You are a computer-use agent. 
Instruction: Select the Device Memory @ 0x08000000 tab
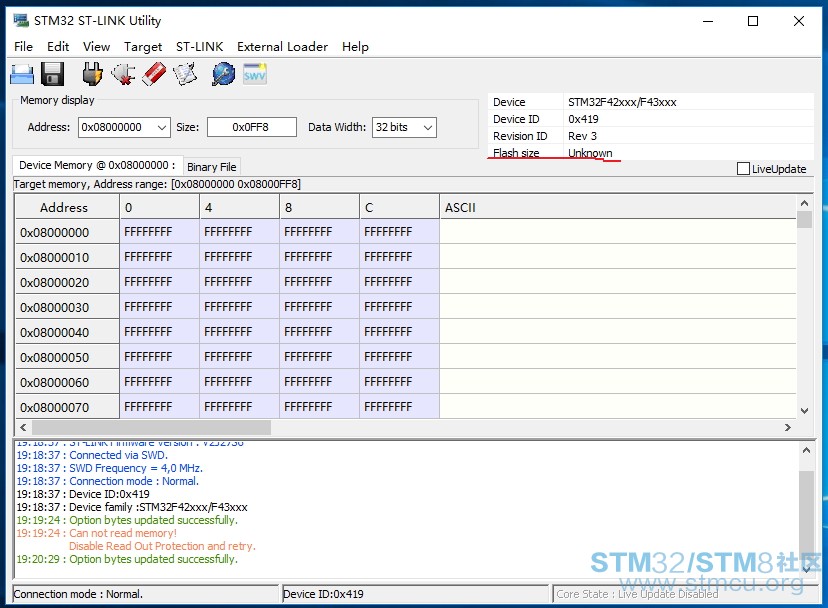pyautogui.click(x=97, y=165)
